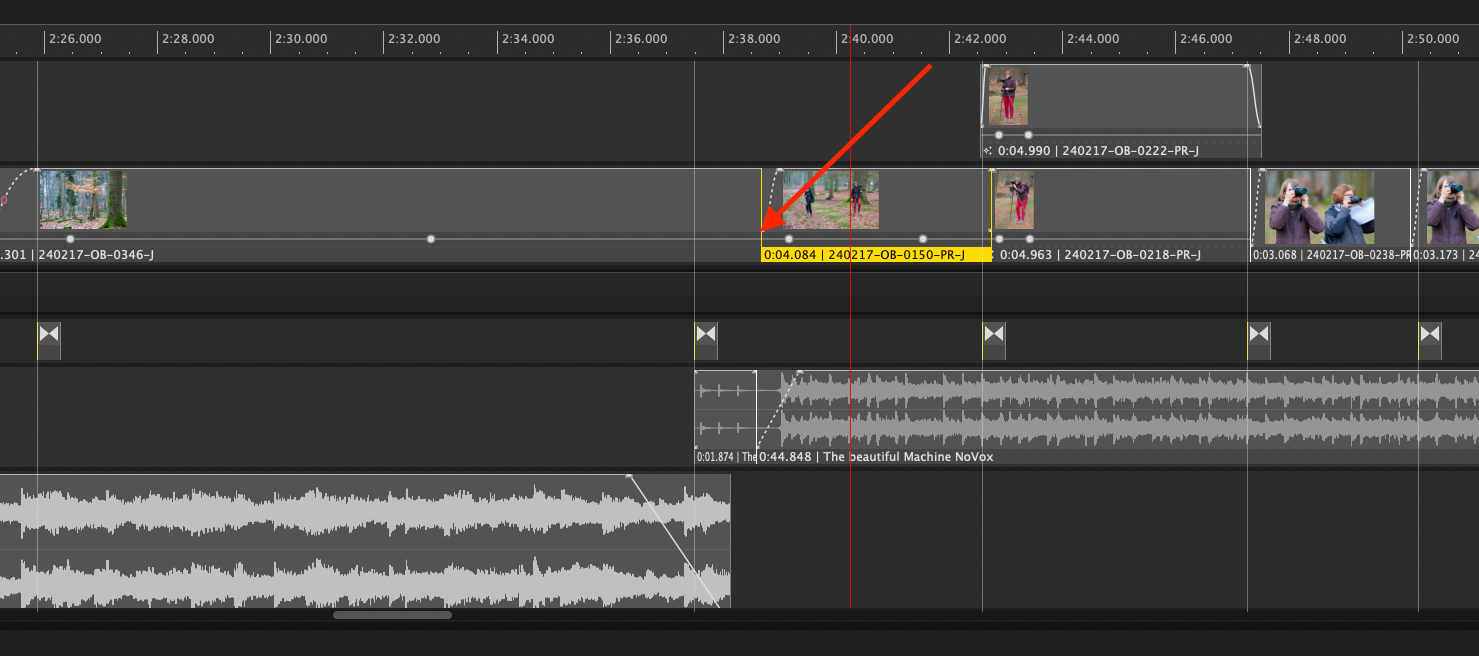Viewport: 1479px width, 656px height.
Task: Click ruler time label 2:44.000
Action: click(1093, 39)
